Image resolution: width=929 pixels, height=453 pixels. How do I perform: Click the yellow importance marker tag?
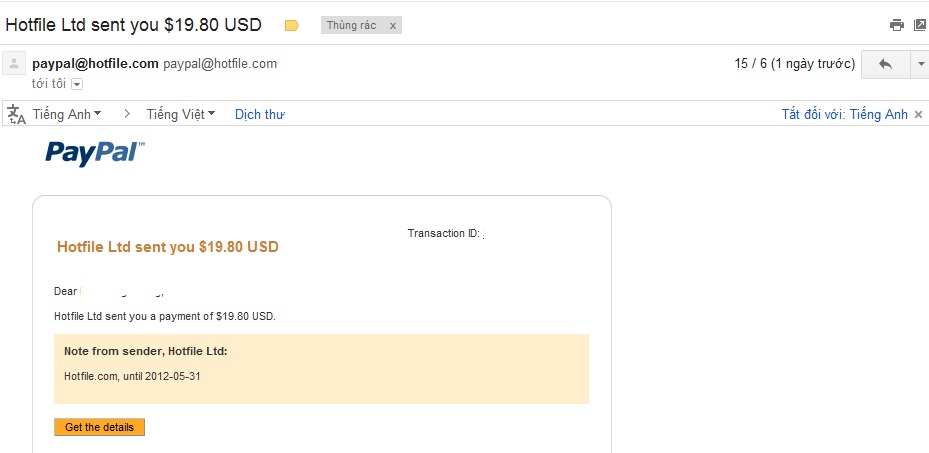(x=292, y=26)
